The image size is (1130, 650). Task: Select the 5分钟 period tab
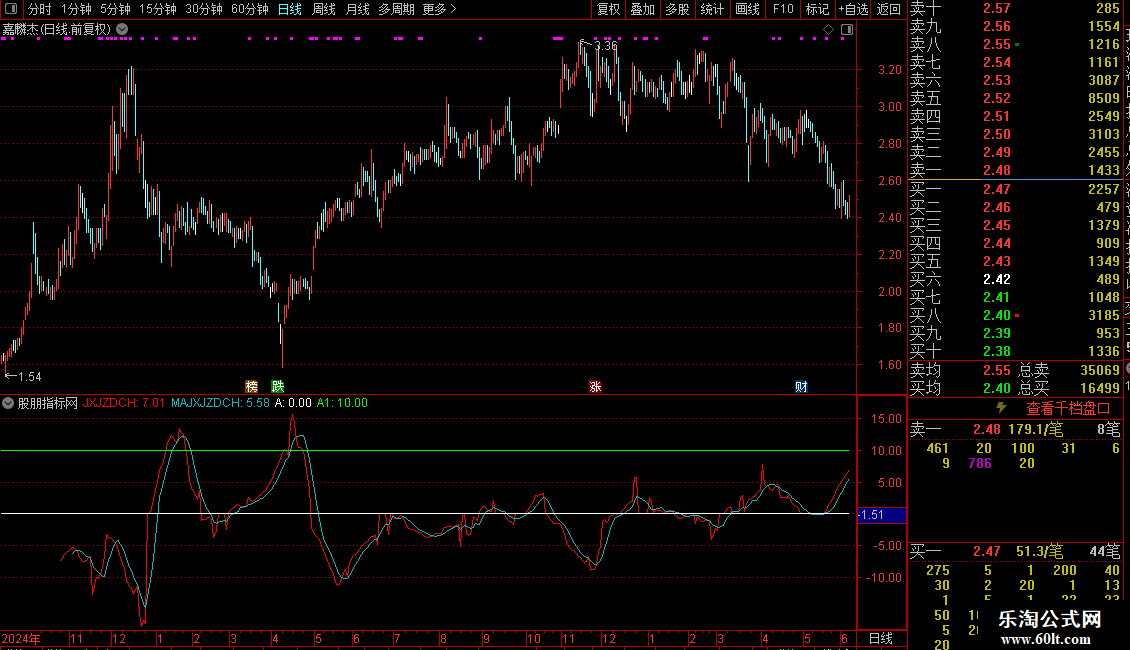tap(115, 9)
